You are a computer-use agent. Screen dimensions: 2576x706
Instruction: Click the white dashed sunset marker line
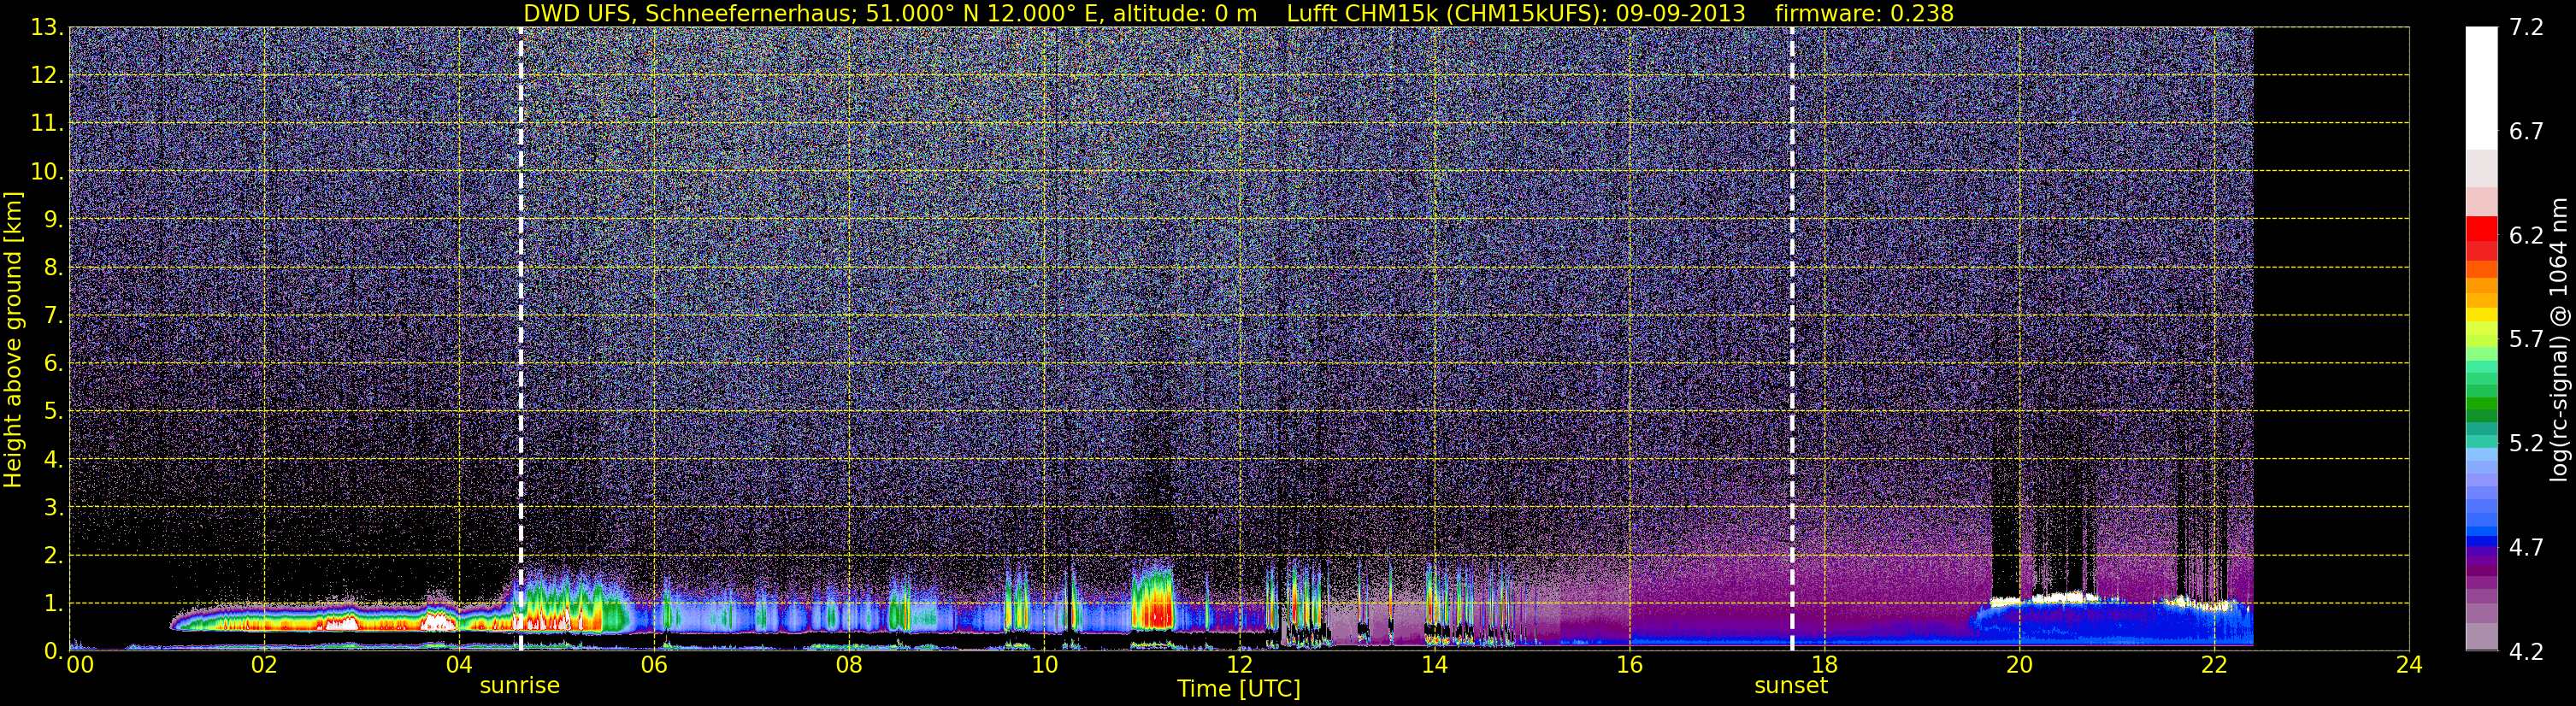1792,338
